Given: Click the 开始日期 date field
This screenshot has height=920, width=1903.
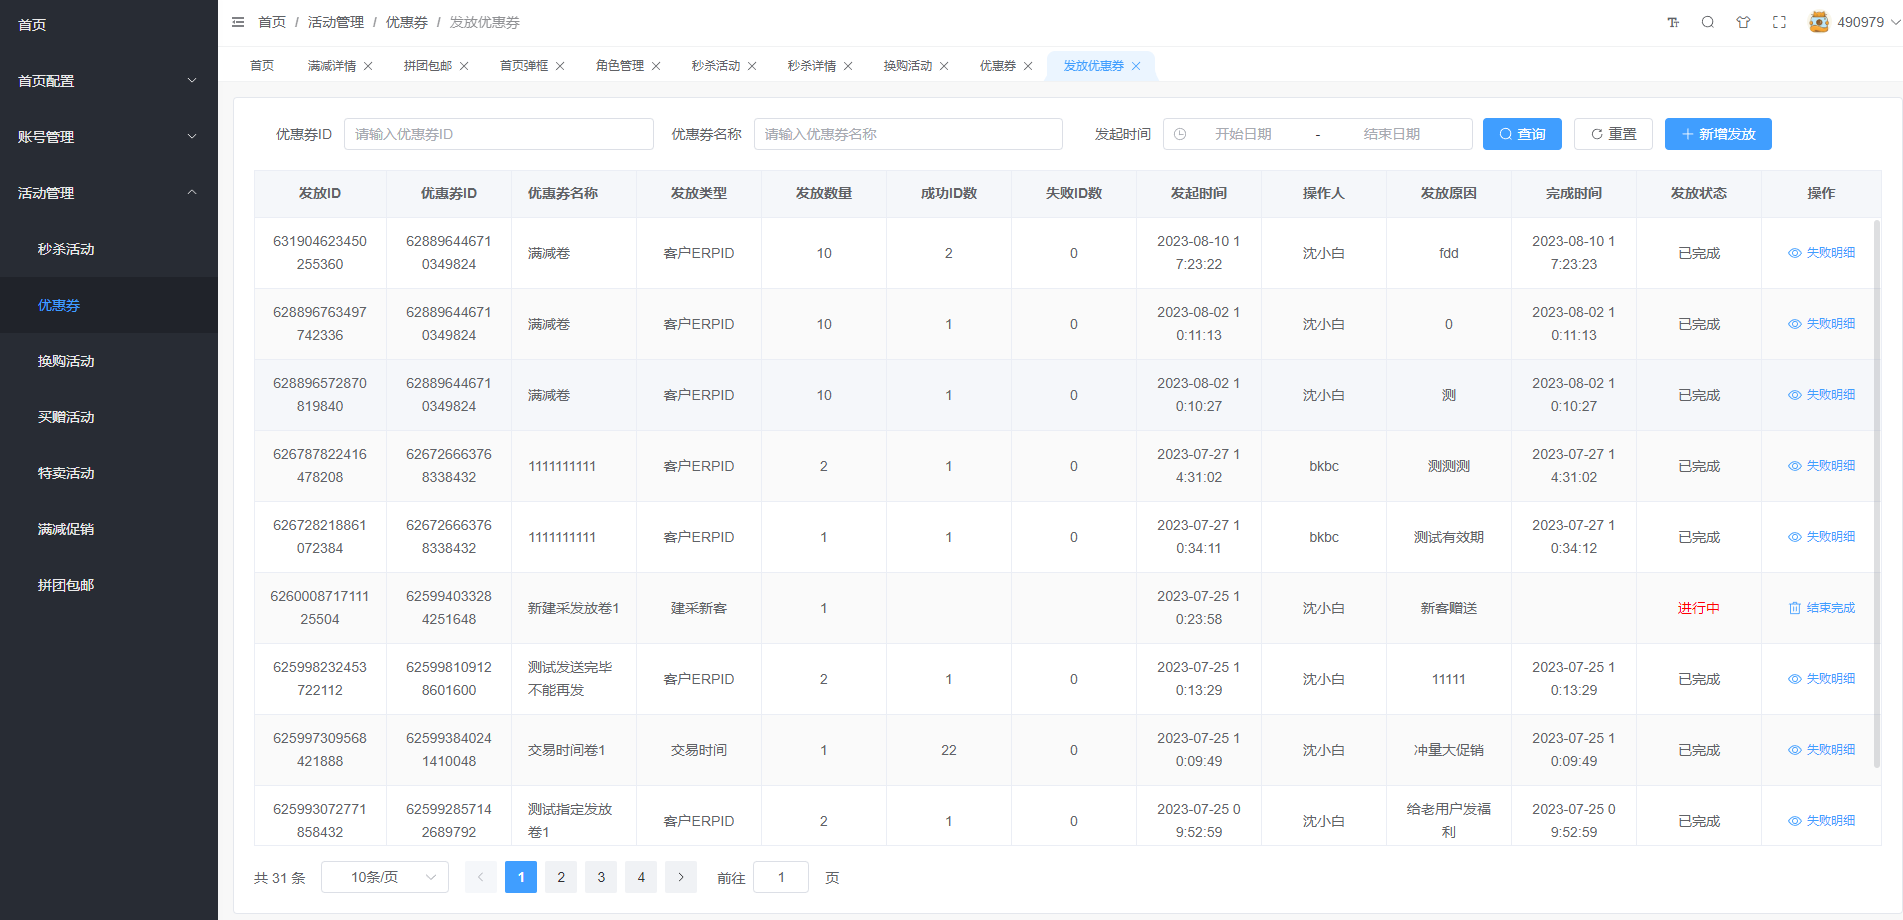Looking at the screenshot, I should 1243,134.
